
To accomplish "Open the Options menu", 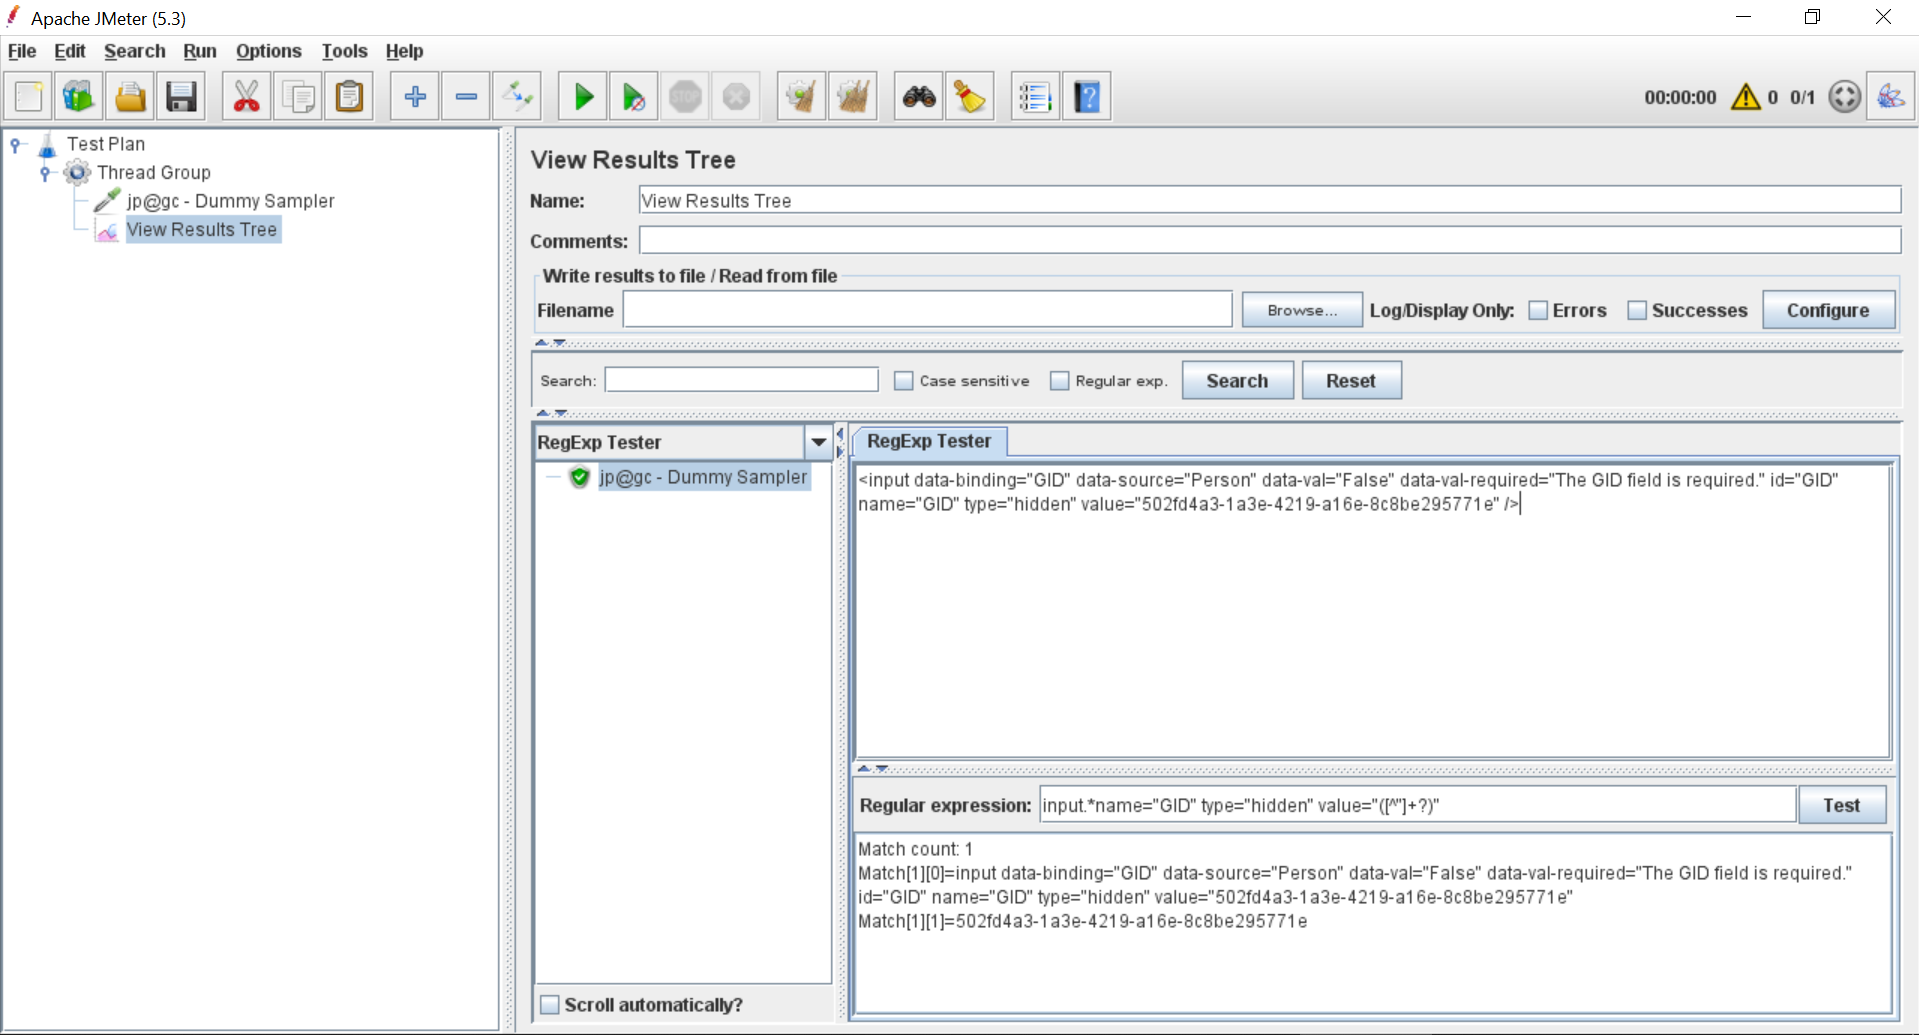I will coord(268,51).
